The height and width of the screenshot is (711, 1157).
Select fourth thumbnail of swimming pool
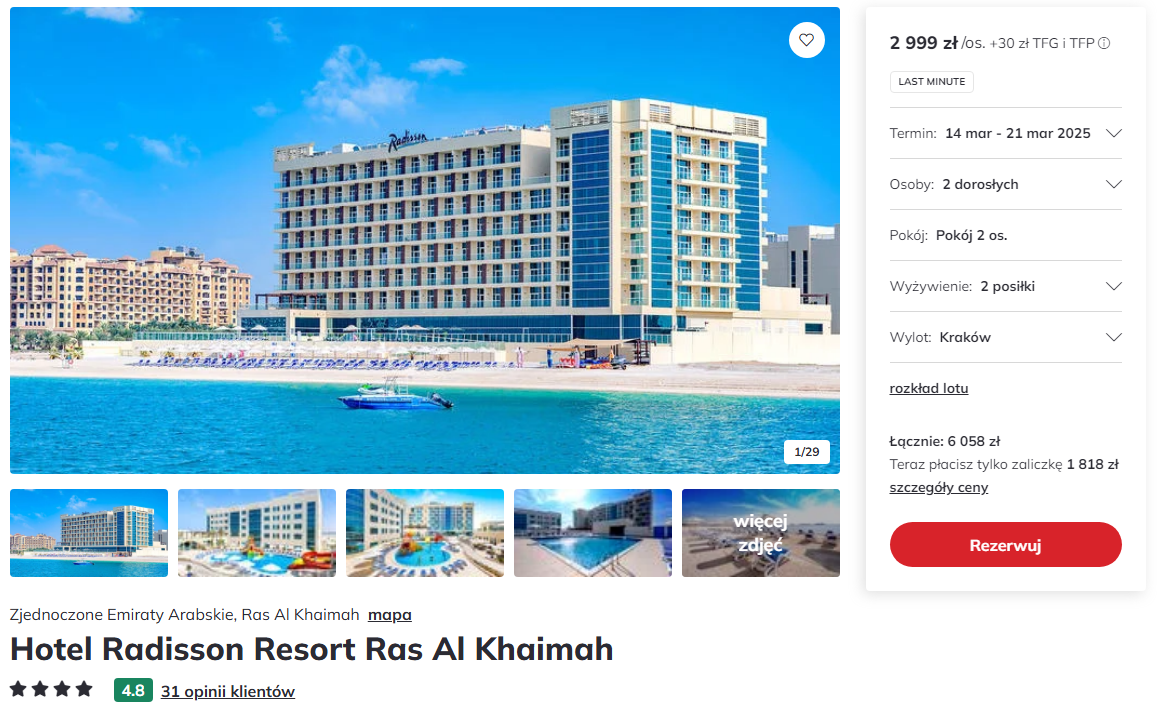593,533
